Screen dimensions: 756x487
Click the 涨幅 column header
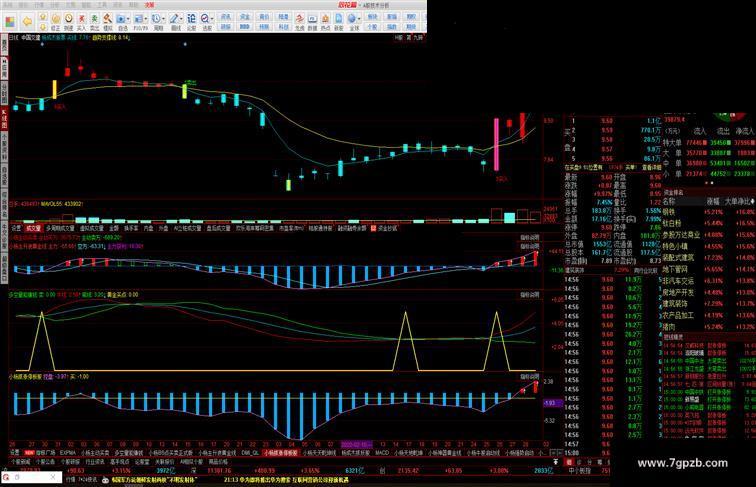point(713,201)
